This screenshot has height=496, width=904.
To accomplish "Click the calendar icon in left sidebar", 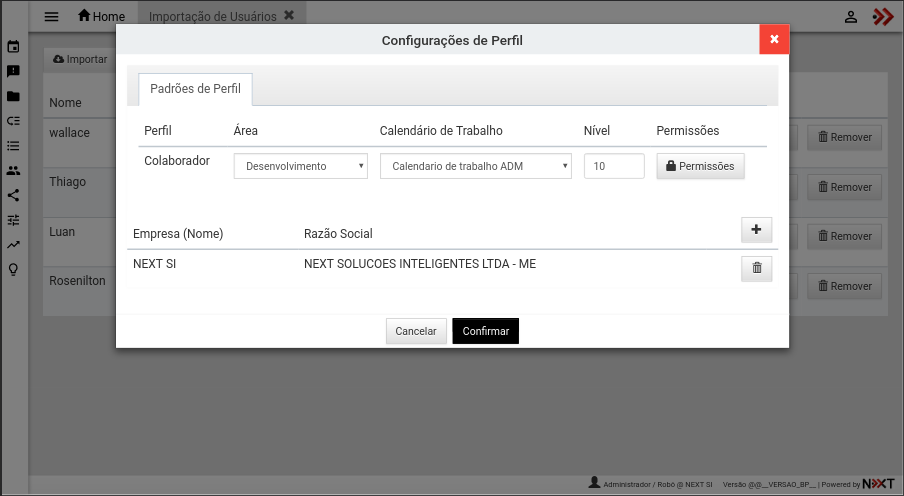I will (x=13, y=47).
